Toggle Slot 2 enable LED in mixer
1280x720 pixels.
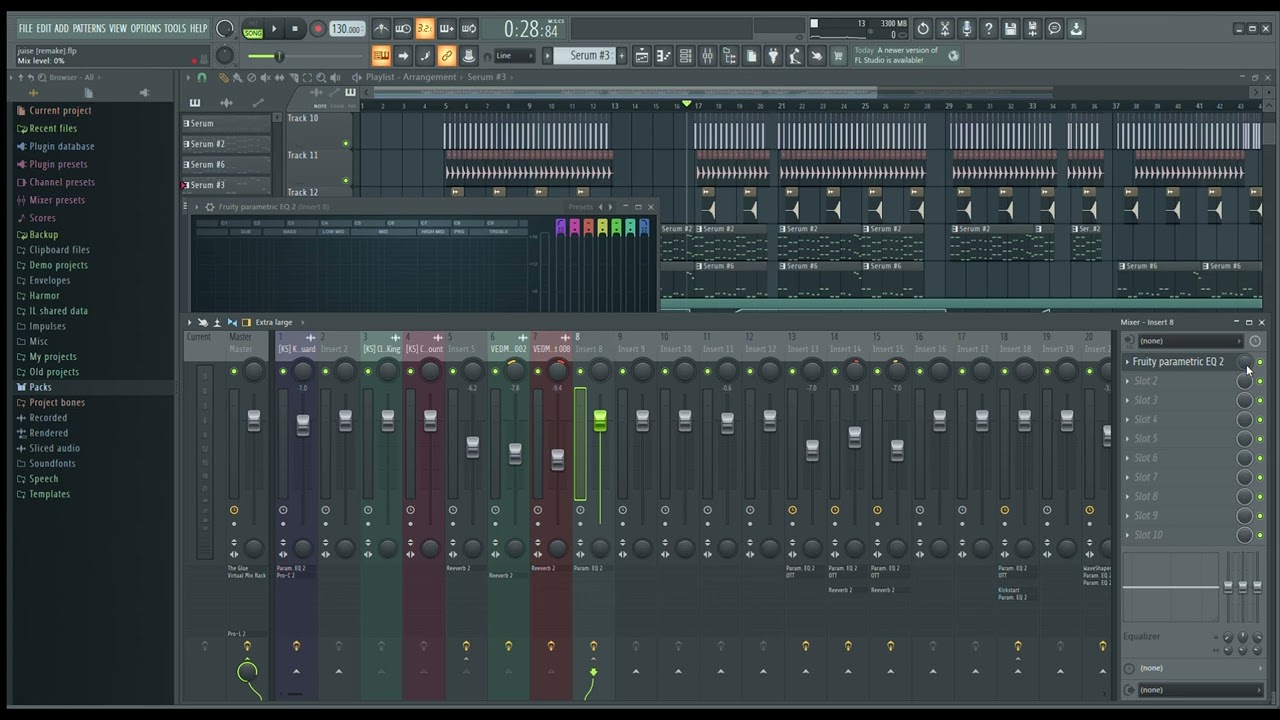click(1260, 381)
